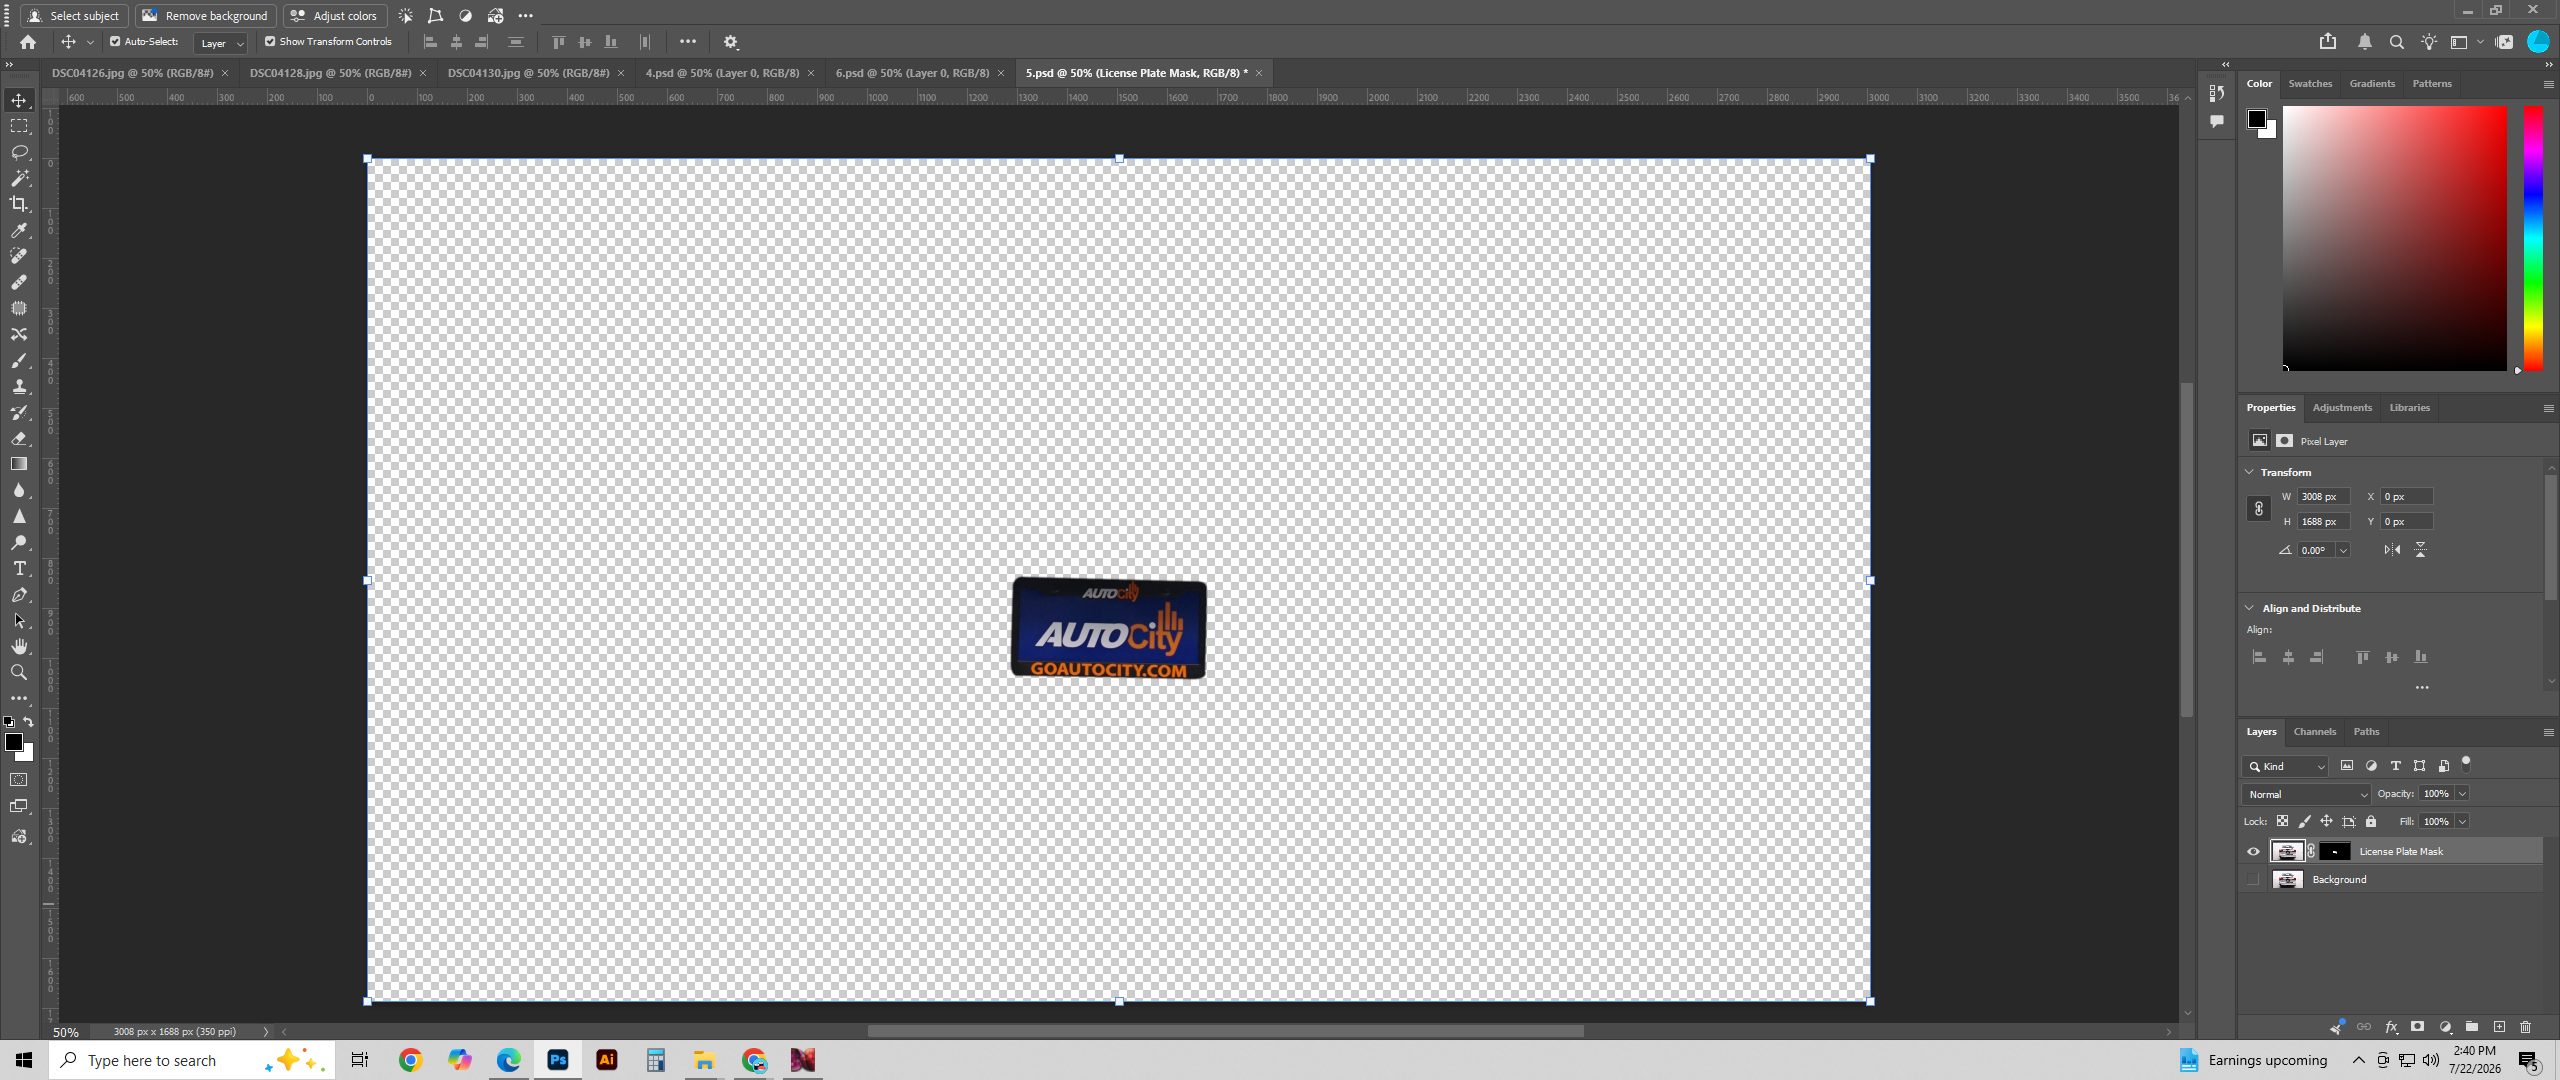The height and width of the screenshot is (1080, 2560).
Task: Switch to the Channels tab
Action: point(2315,732)
